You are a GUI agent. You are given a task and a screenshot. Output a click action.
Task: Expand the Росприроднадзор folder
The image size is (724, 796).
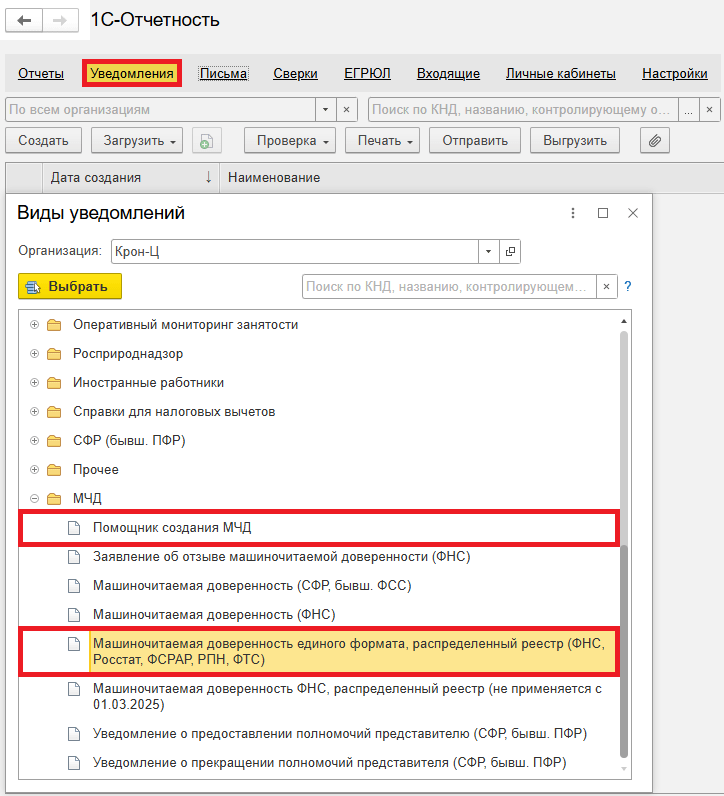click(x=35, y=354)
